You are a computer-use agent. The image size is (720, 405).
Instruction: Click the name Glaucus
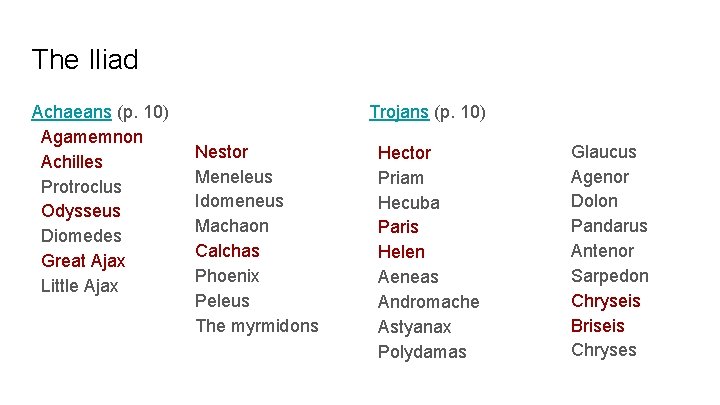(x=603, y=152)
